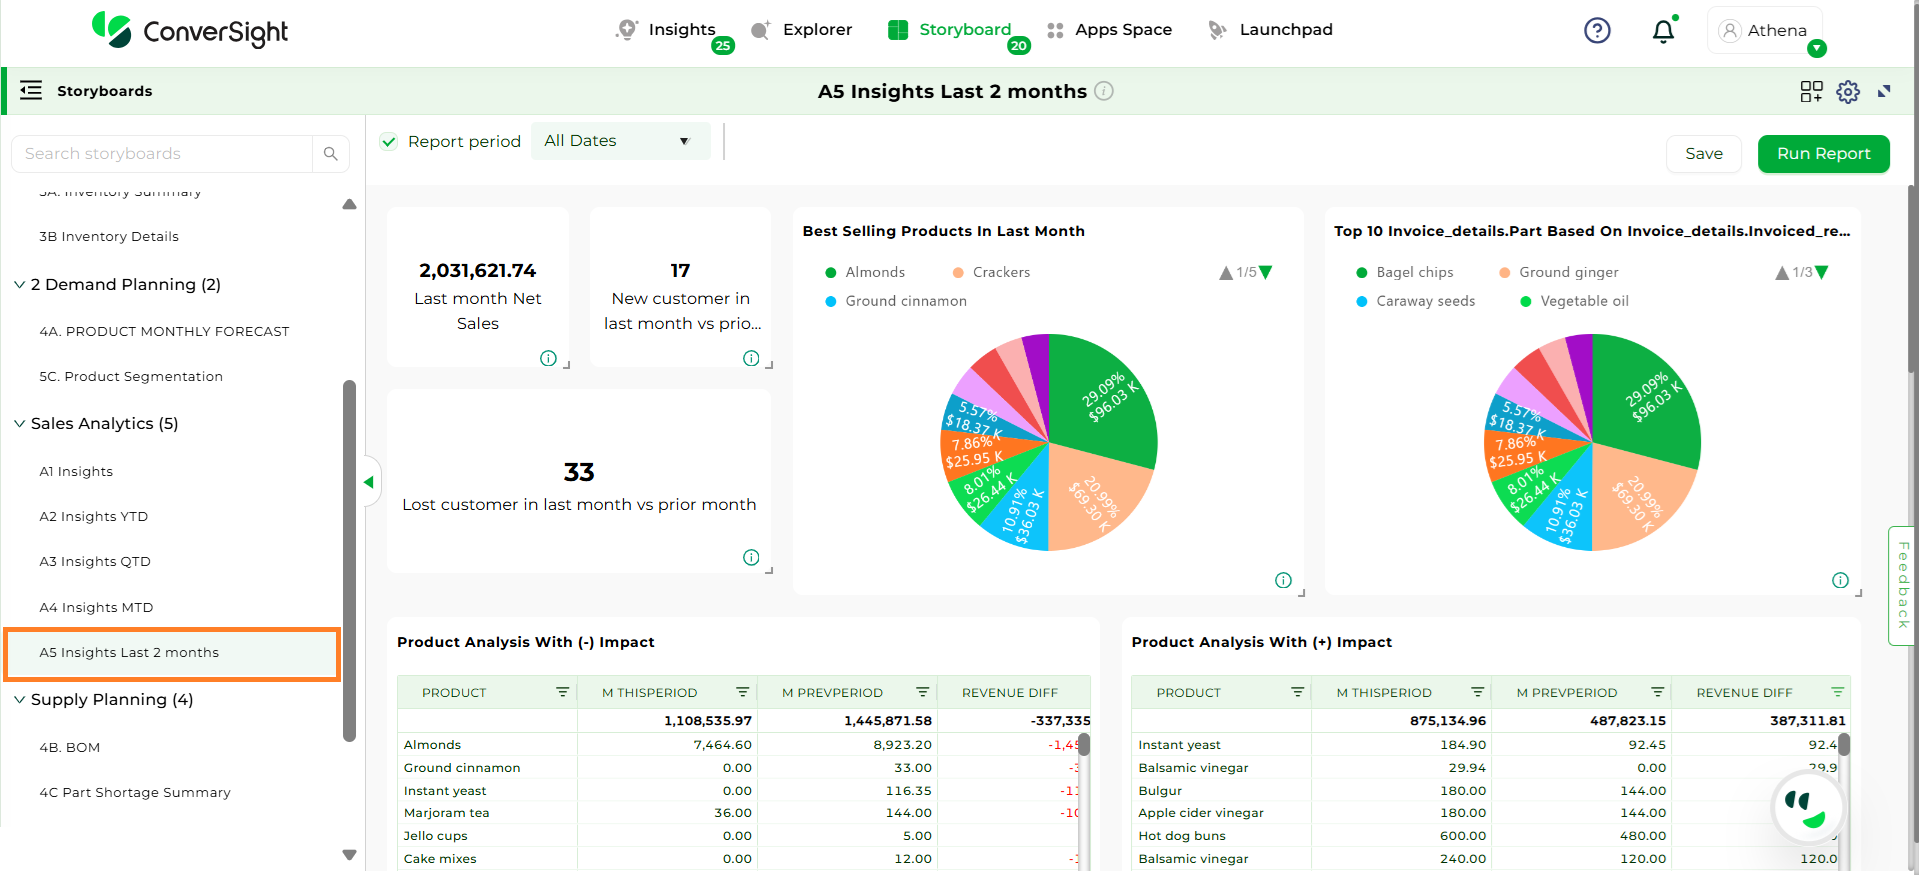Open the Athena user profile dropdown
Image resolution: width=1919 pixels, height=875 pixels.
tap(1764, 31)
